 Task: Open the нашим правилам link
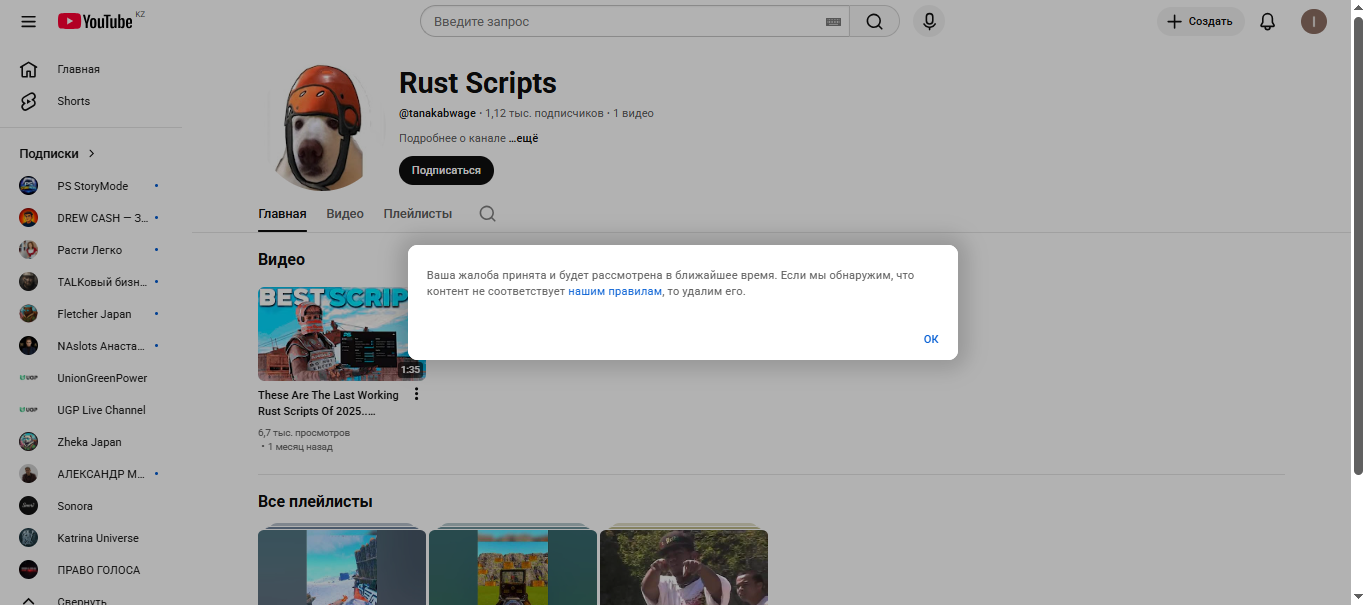point(614,292)
